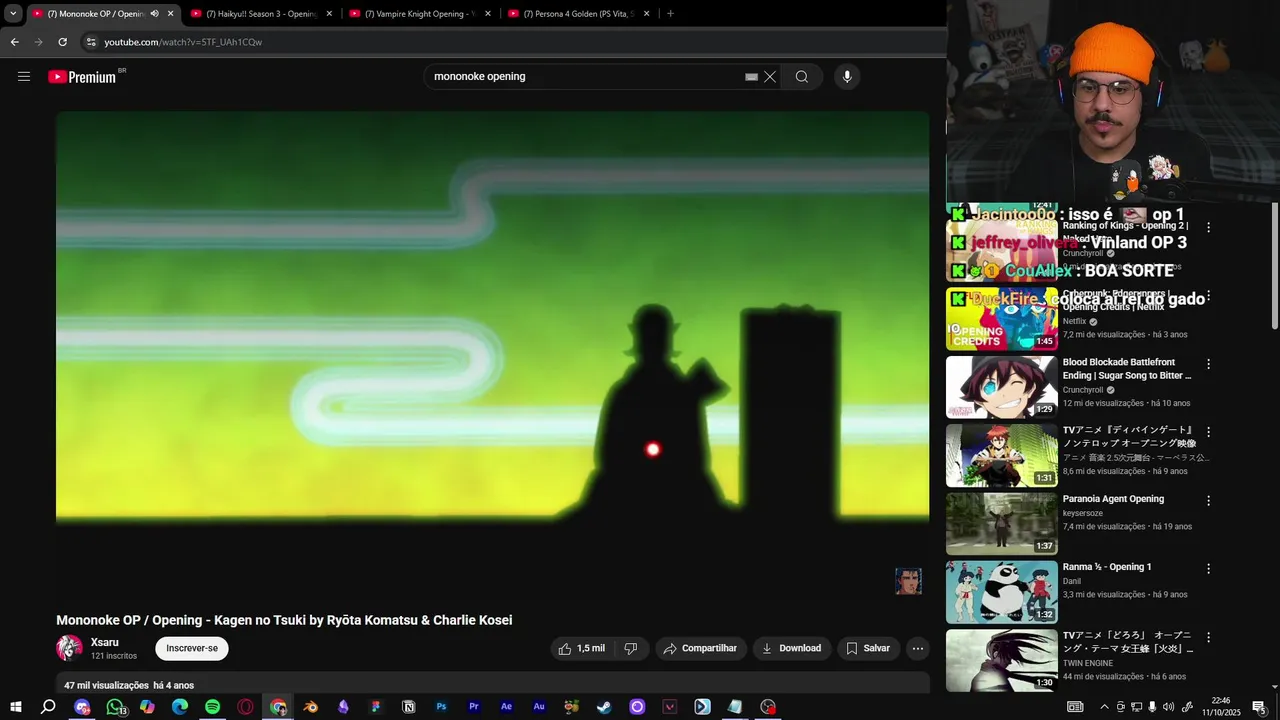The width and height of the screenshot is (1280, 720).
Task: Reload the page in browser
Action: pyautogui.click(x=62, y=42)
